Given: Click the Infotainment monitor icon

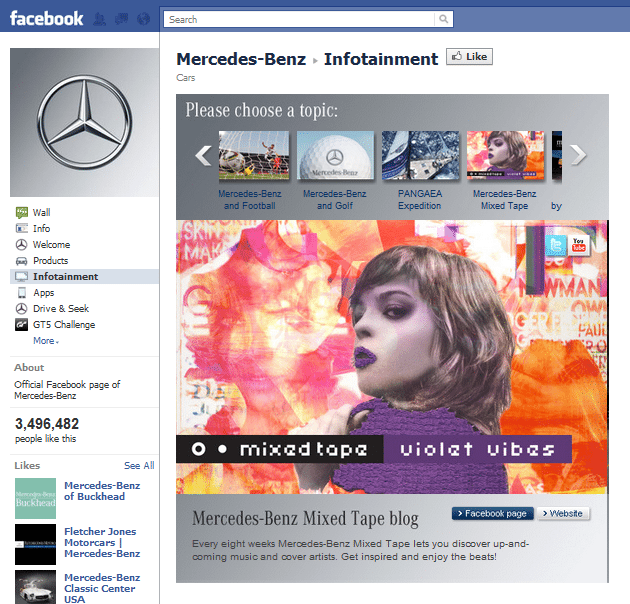Looking at the screenshot, I should (21, 276).
